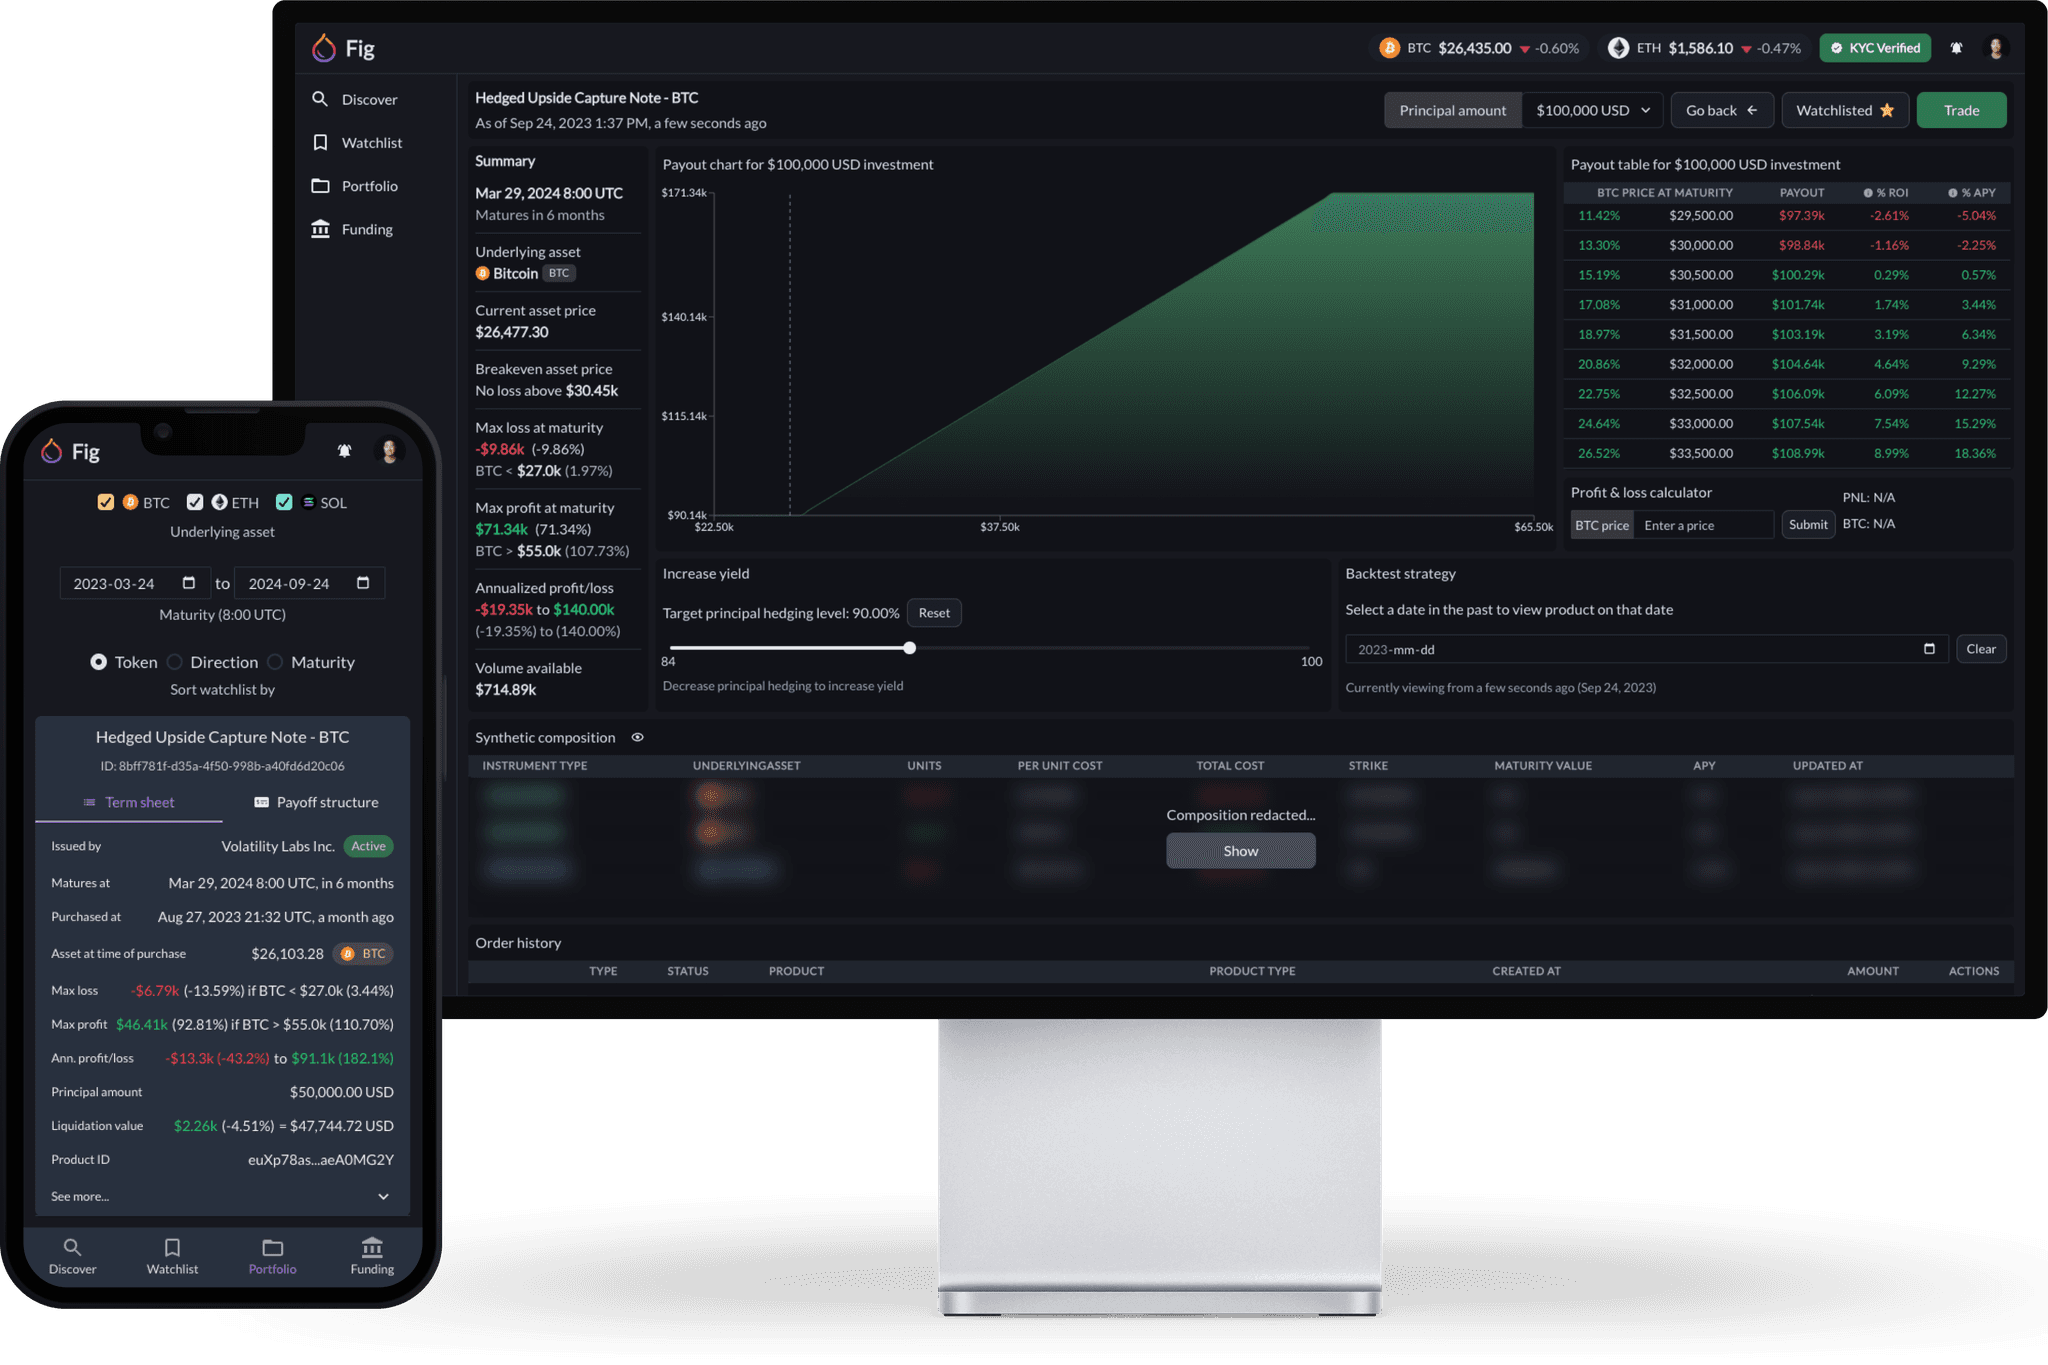Open Watchlist in desktop sidebar menu
This screenshot has width=2048, height=1365.
372,143
